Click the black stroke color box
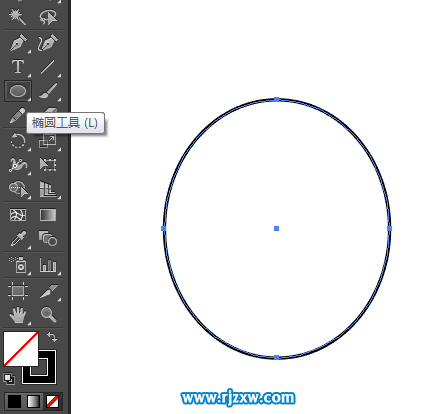The height and width of the screenshot is (414, 434). (x=47, y=374)
